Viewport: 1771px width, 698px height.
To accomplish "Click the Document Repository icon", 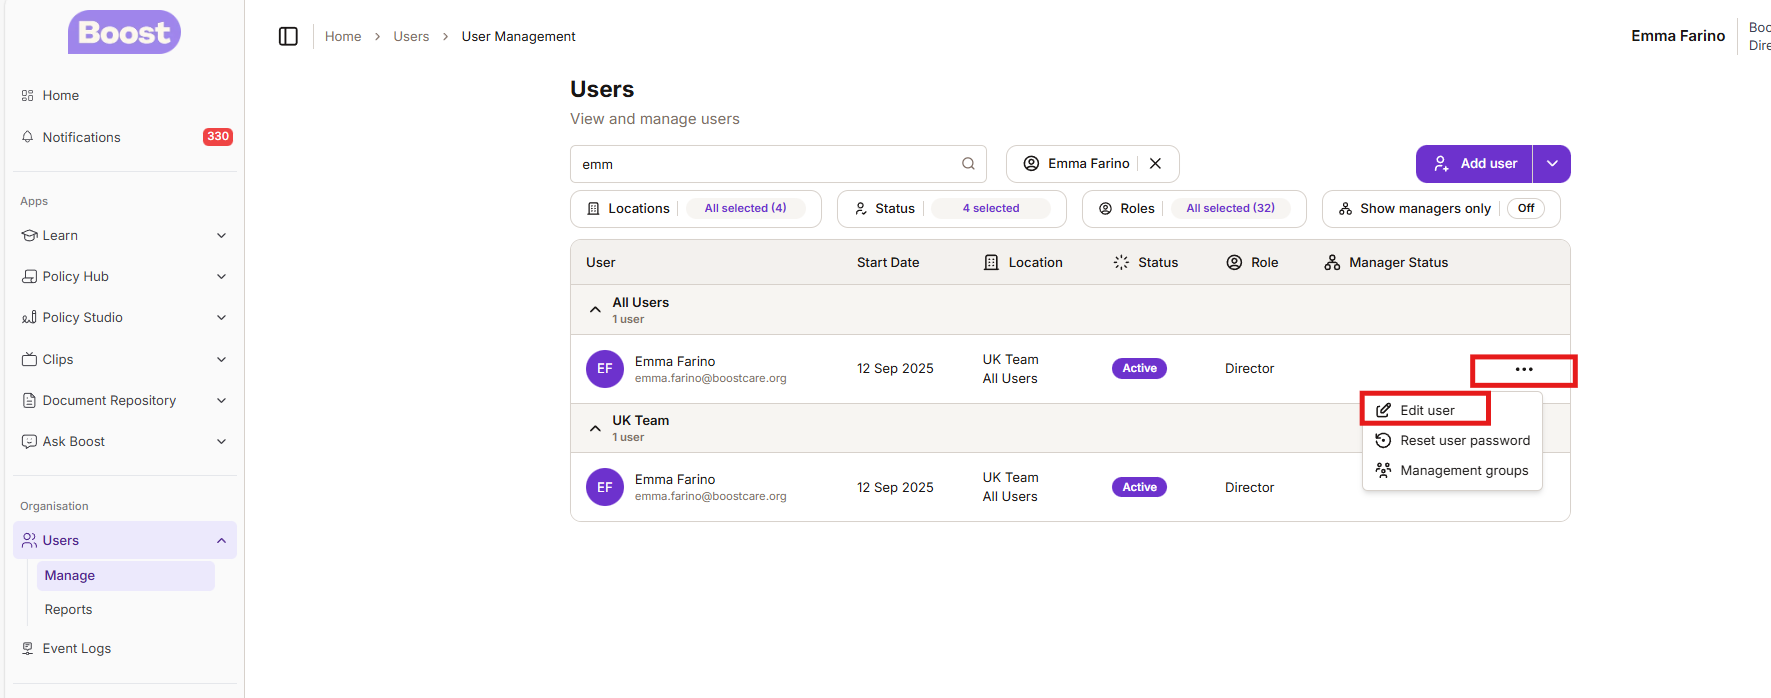I will [29, 400].
